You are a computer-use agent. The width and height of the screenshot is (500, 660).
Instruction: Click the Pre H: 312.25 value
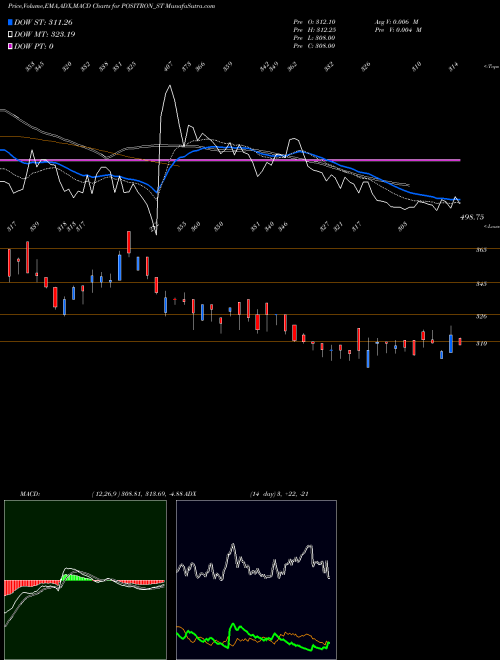tap(314, 30)
